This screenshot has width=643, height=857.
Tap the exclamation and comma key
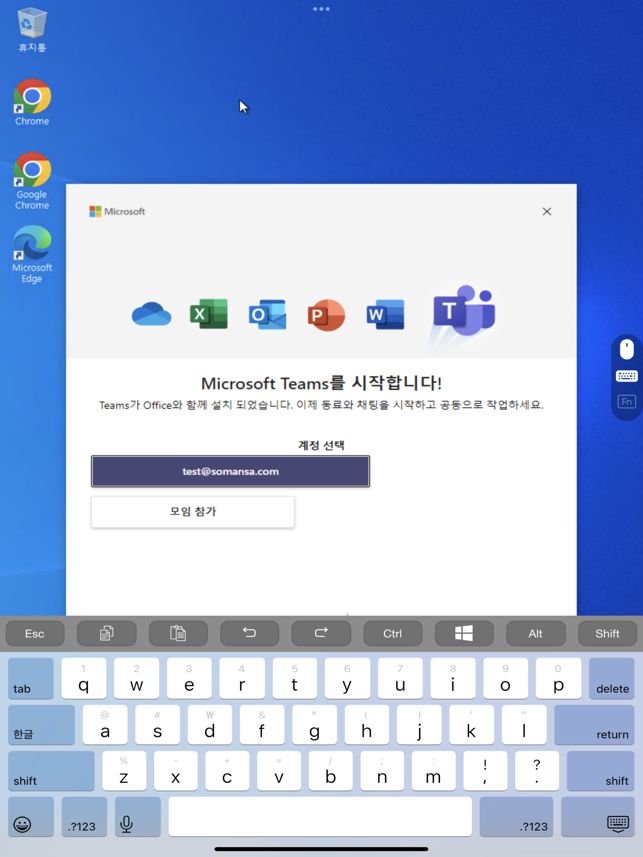[x=486, y=771]
